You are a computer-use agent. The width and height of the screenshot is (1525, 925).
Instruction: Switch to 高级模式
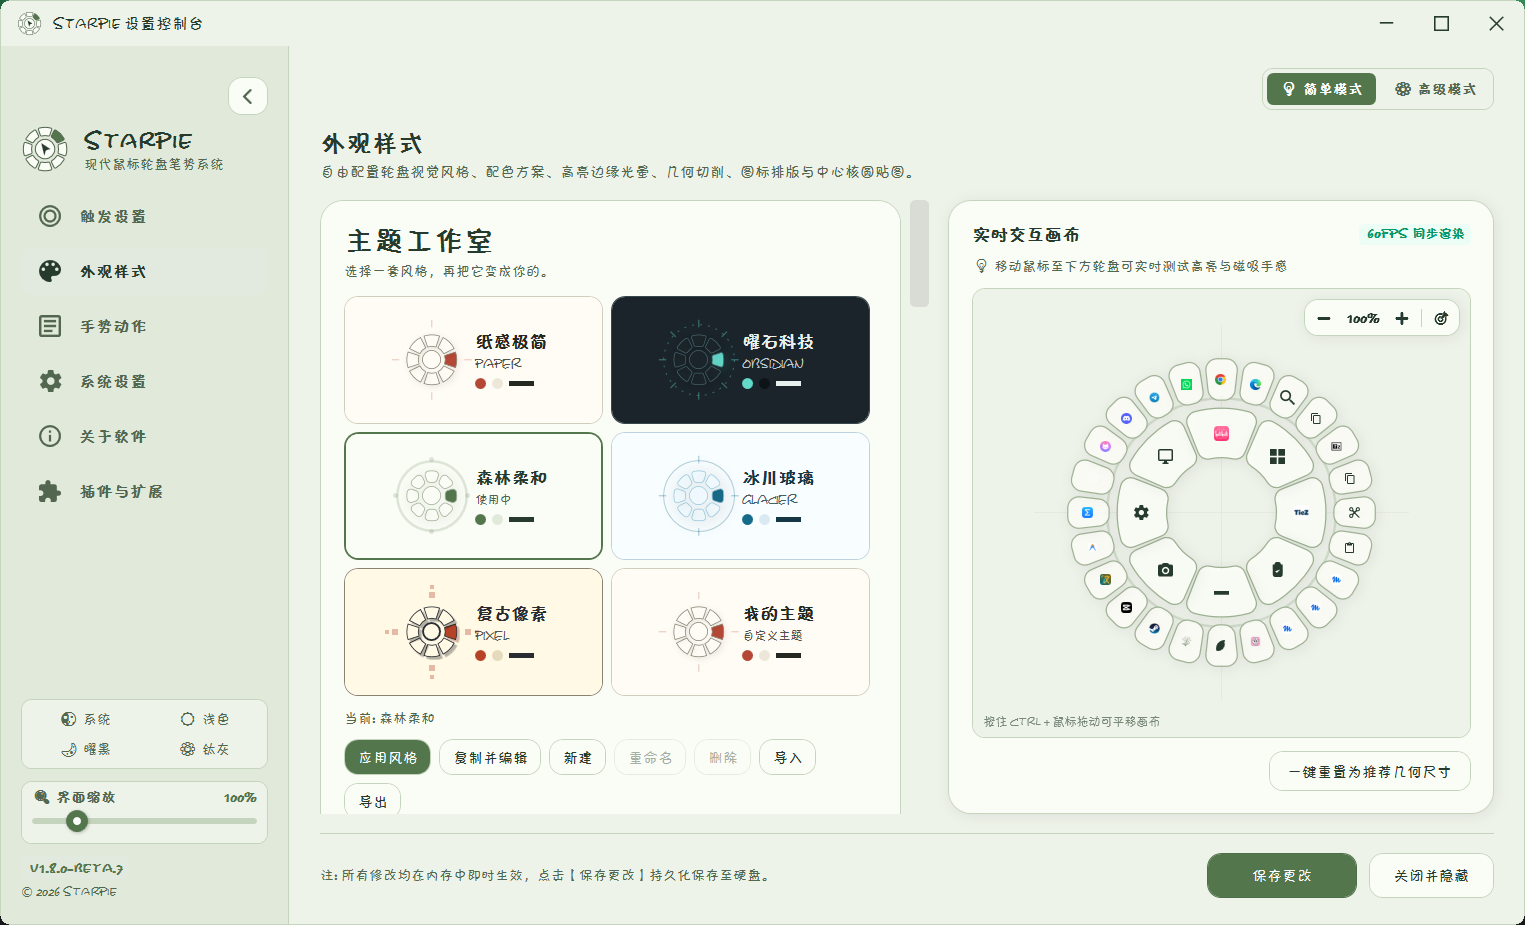click(1435, 89)
